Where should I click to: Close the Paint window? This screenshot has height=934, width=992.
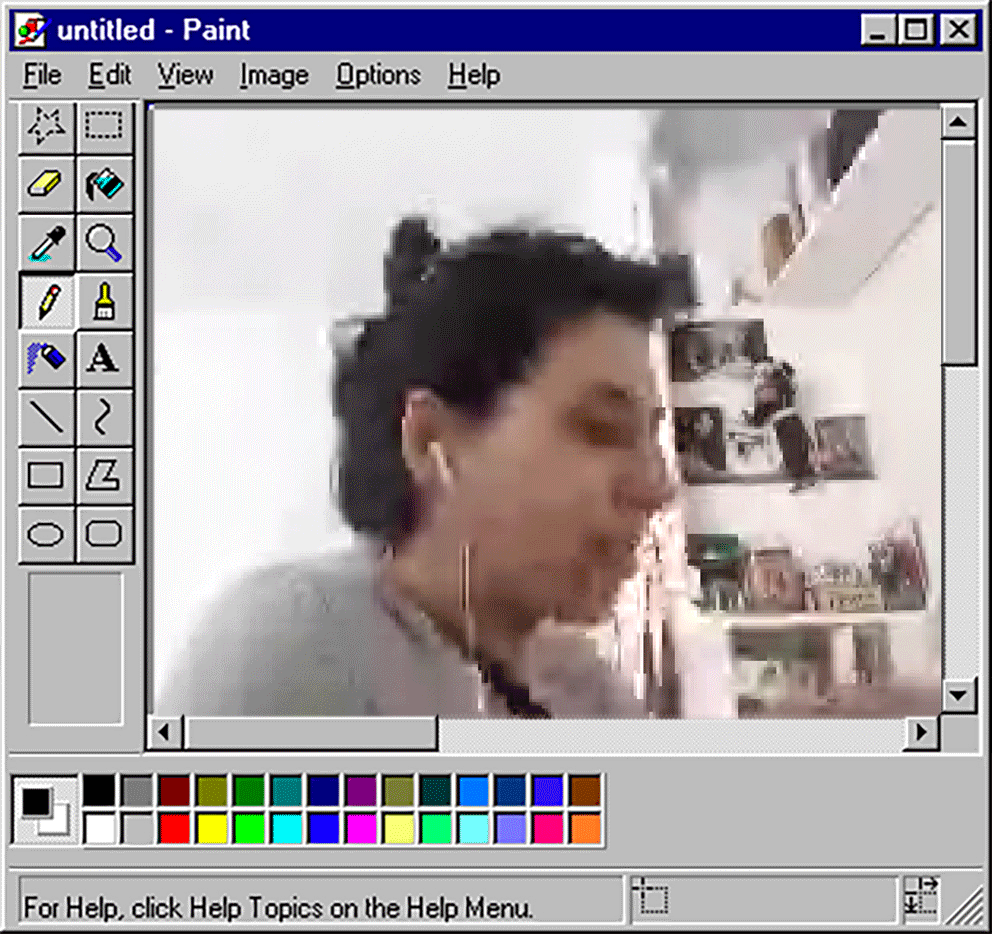tap(958, 30)
